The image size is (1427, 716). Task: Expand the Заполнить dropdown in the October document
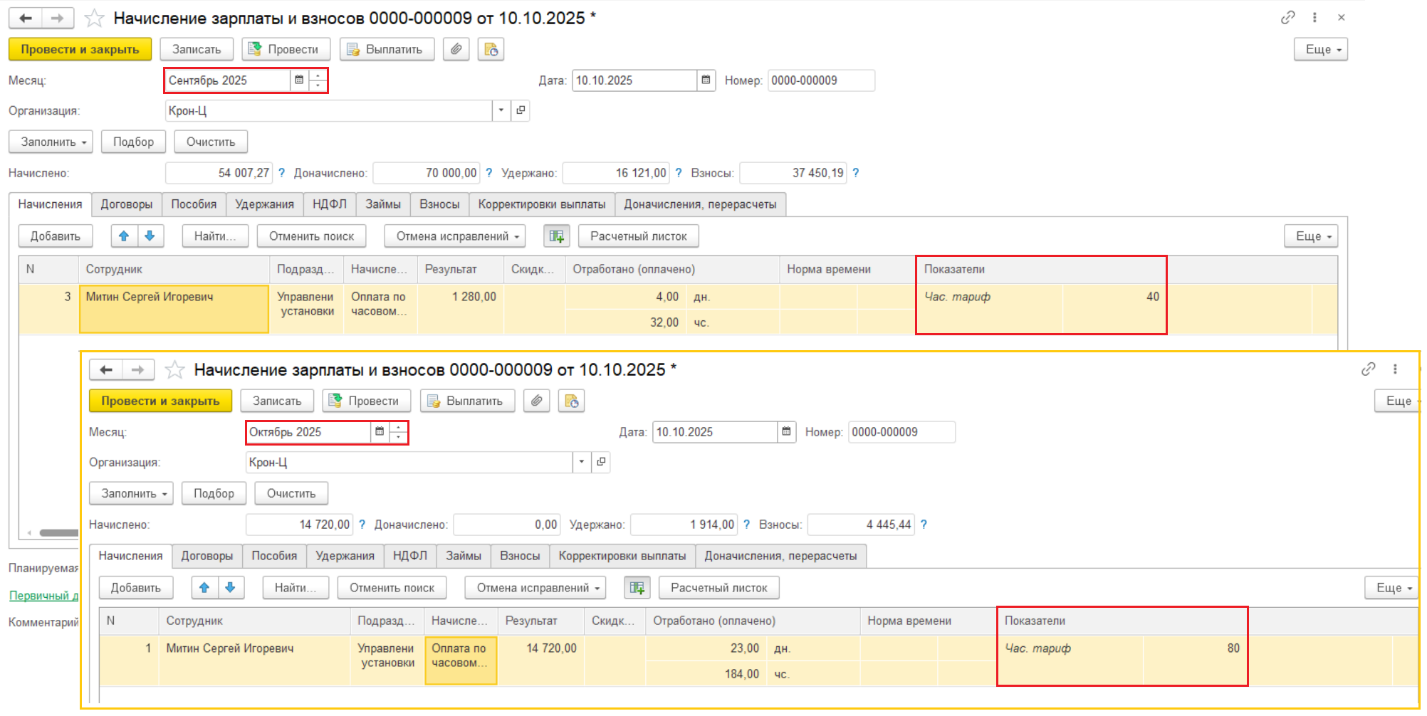[x=131, y=494]
